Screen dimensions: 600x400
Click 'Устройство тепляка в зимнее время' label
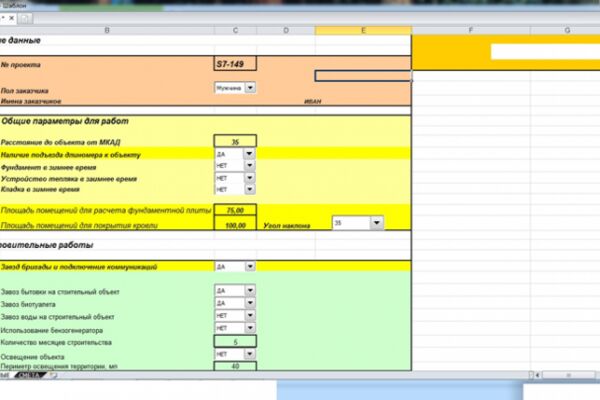(x=69, y=179)
